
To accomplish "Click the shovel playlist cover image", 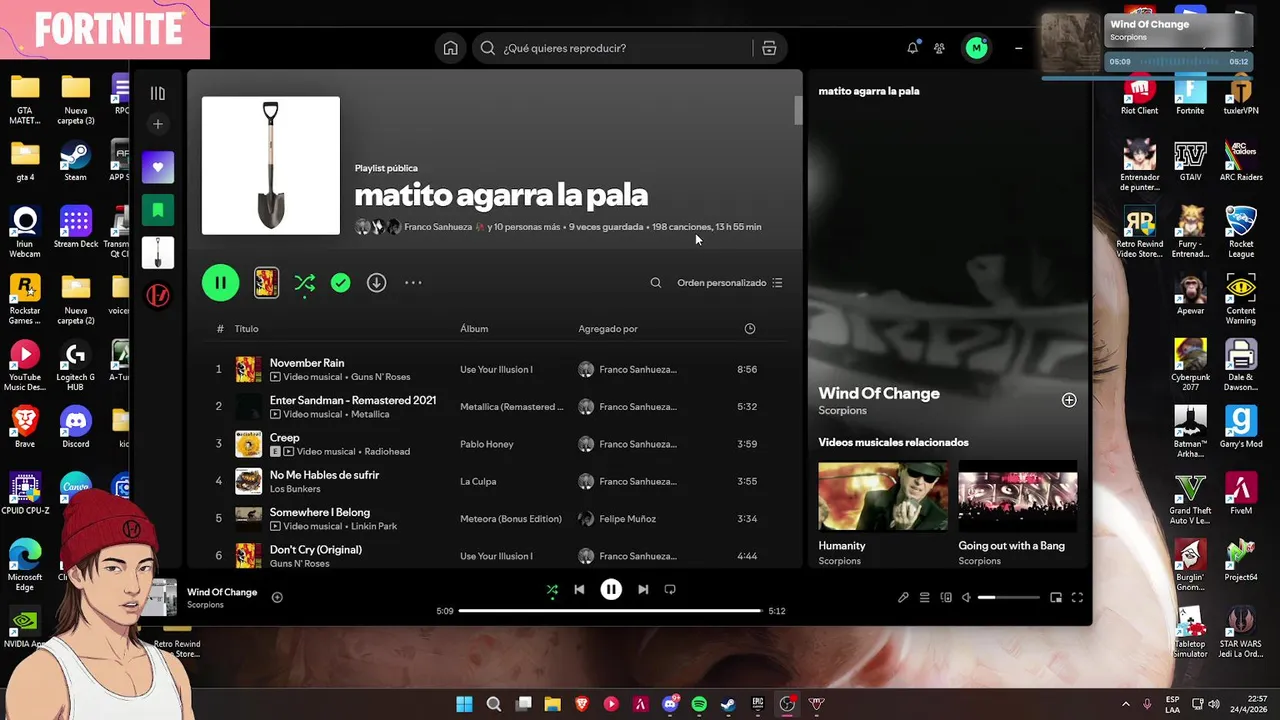I will click(x=271, y=166).
